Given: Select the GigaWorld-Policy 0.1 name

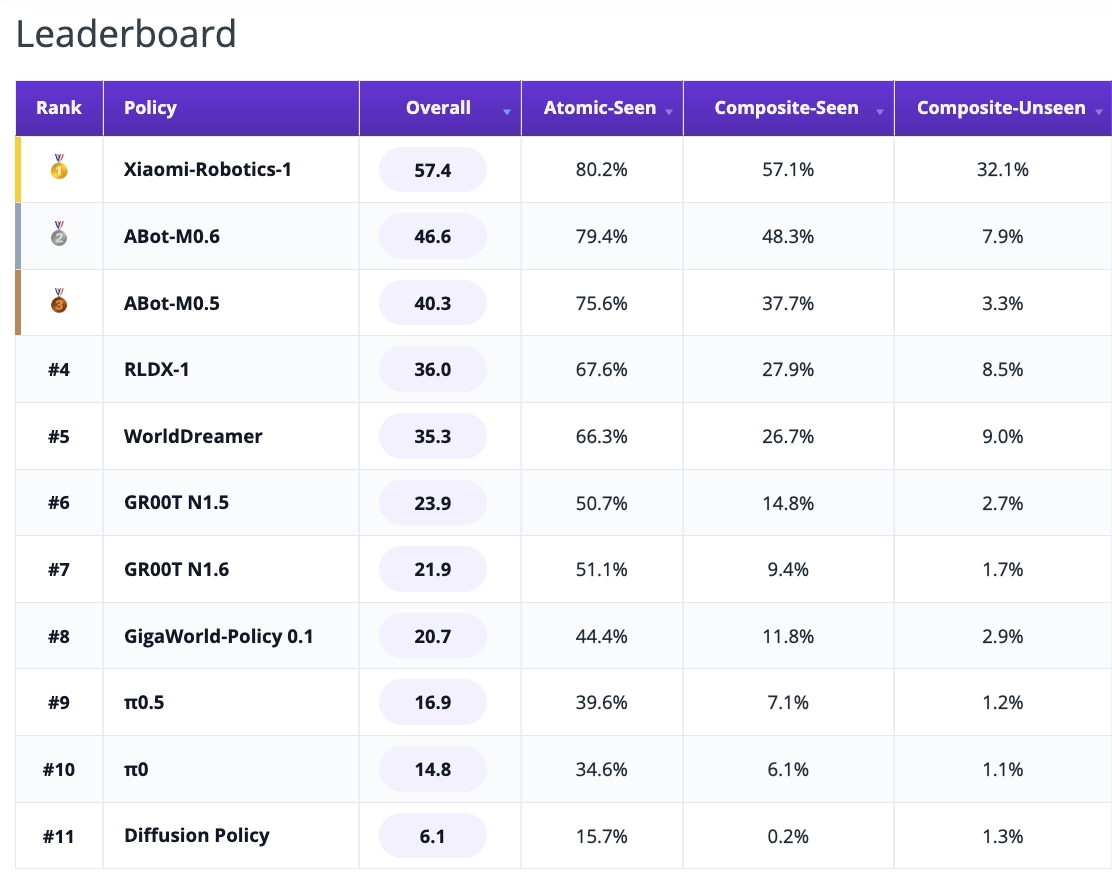Looking at the screenshot, I should 218,636.
